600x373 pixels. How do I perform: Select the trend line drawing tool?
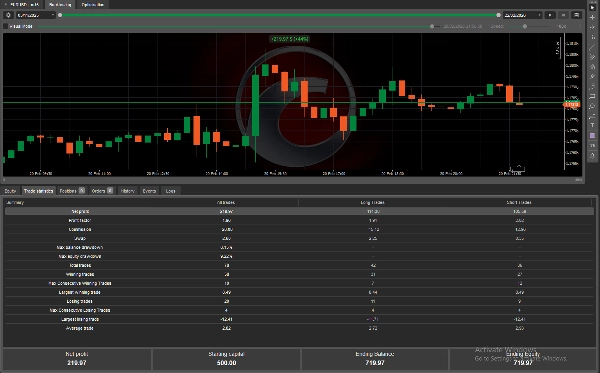(x=592, y=47)
